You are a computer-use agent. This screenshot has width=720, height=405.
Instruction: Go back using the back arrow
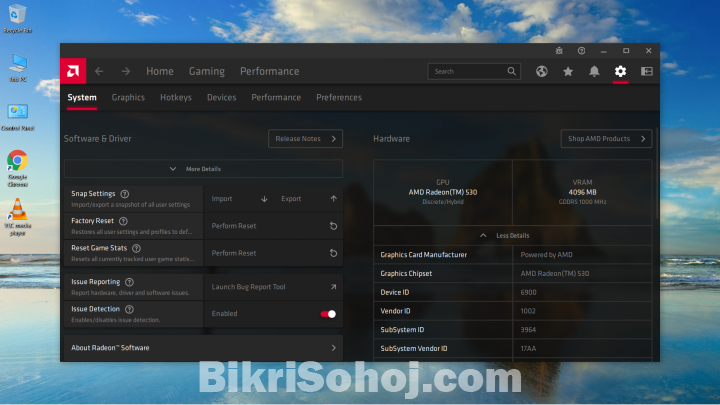pyautogui.click(x=99, y=71)
